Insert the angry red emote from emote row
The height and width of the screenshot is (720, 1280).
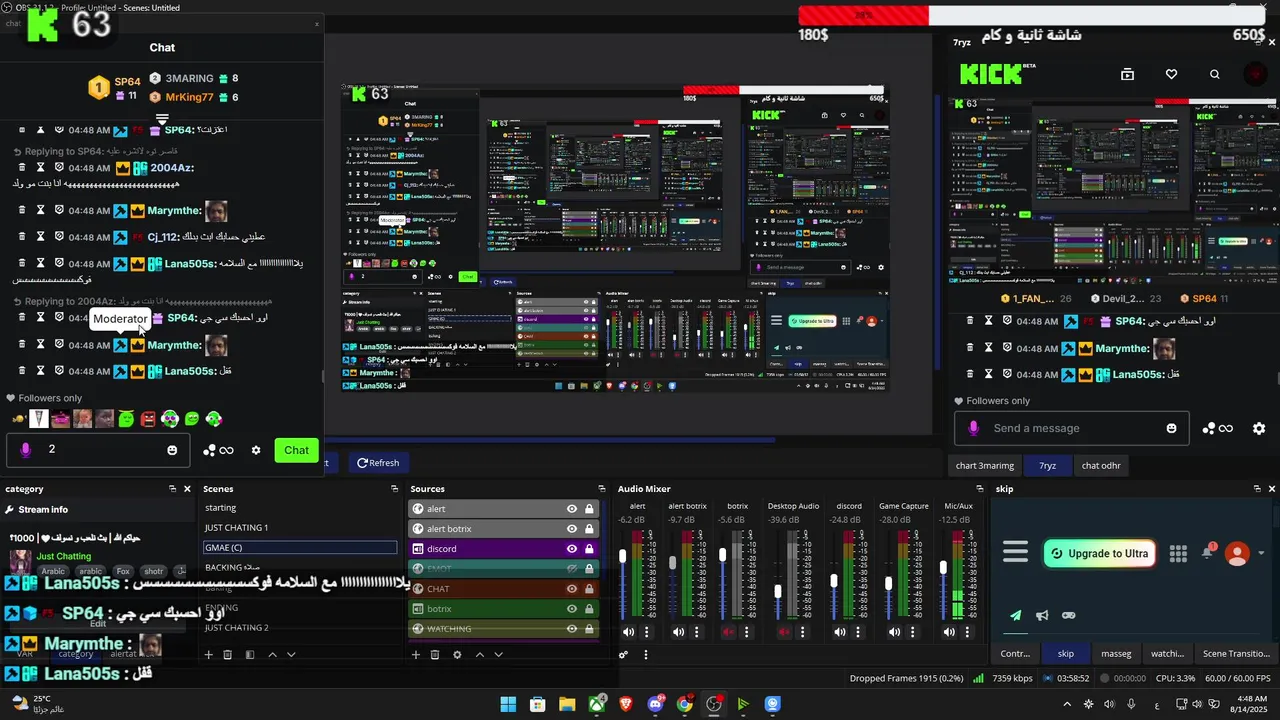pyautogui.click(x=148, y=419)
